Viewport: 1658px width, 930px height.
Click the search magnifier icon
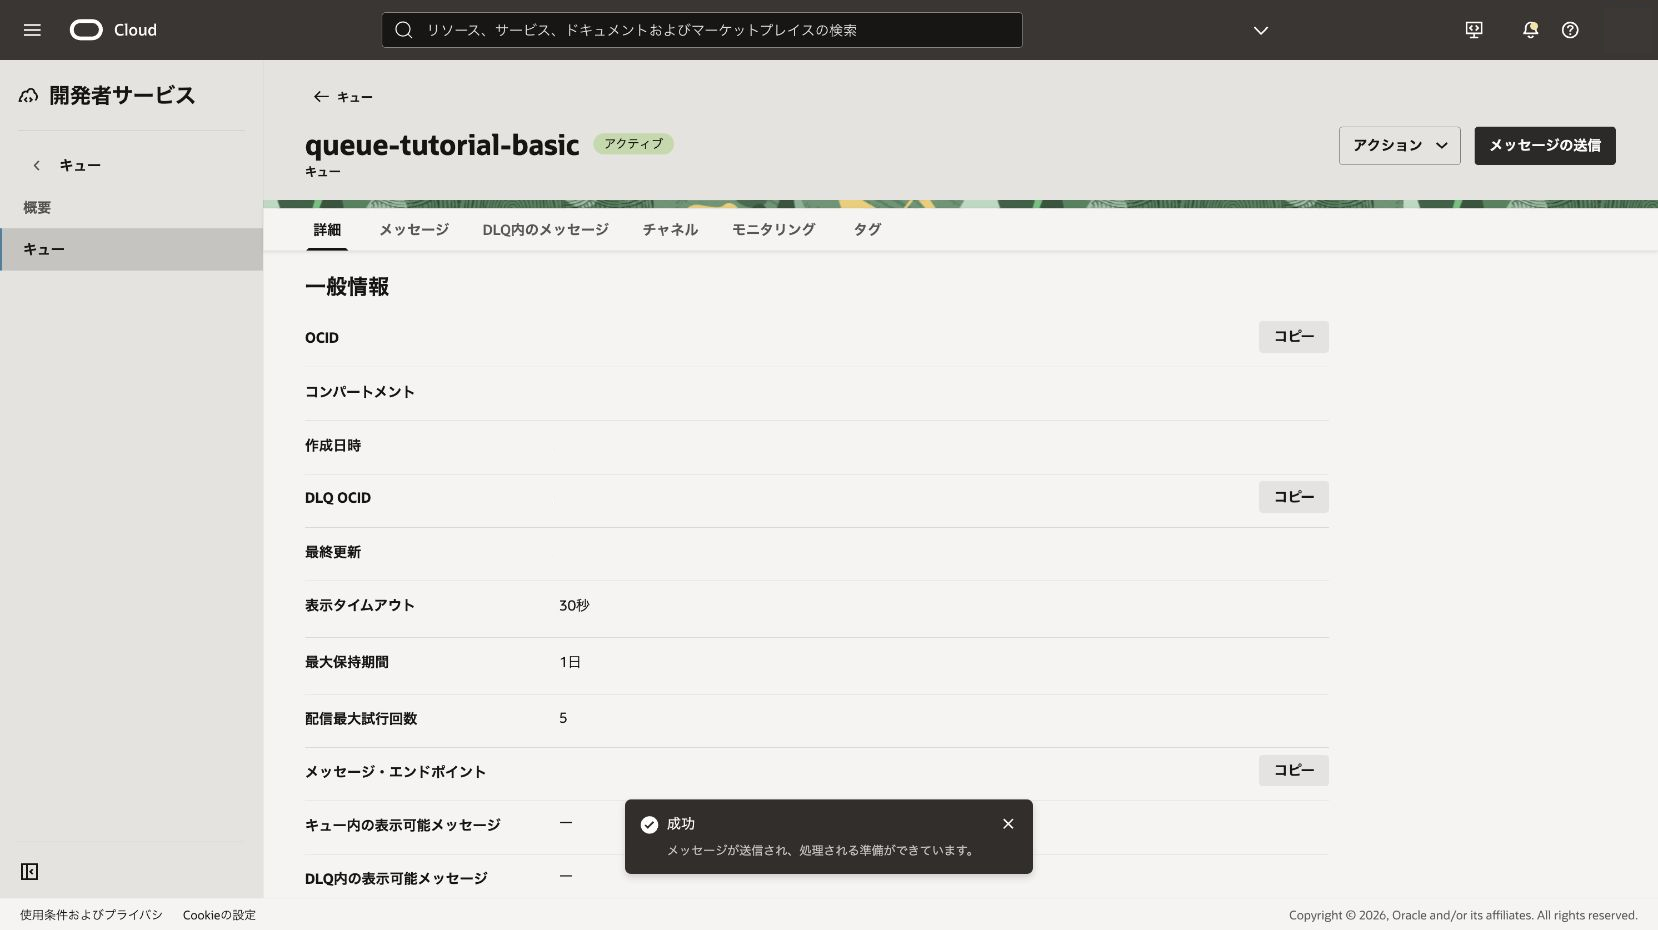(x=404, y=30)
